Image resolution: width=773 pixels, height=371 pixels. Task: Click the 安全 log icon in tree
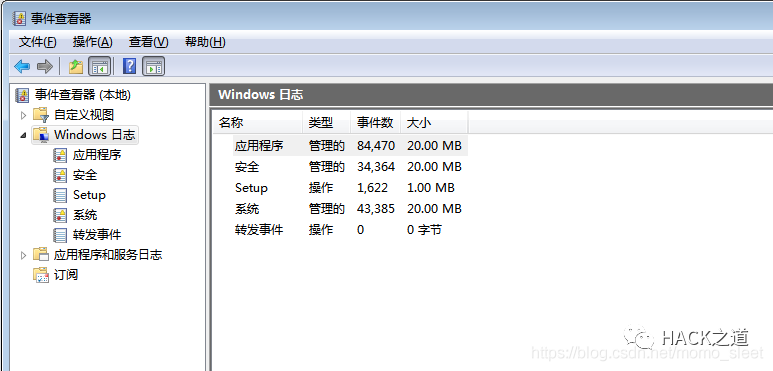click(x=60, y=175)
